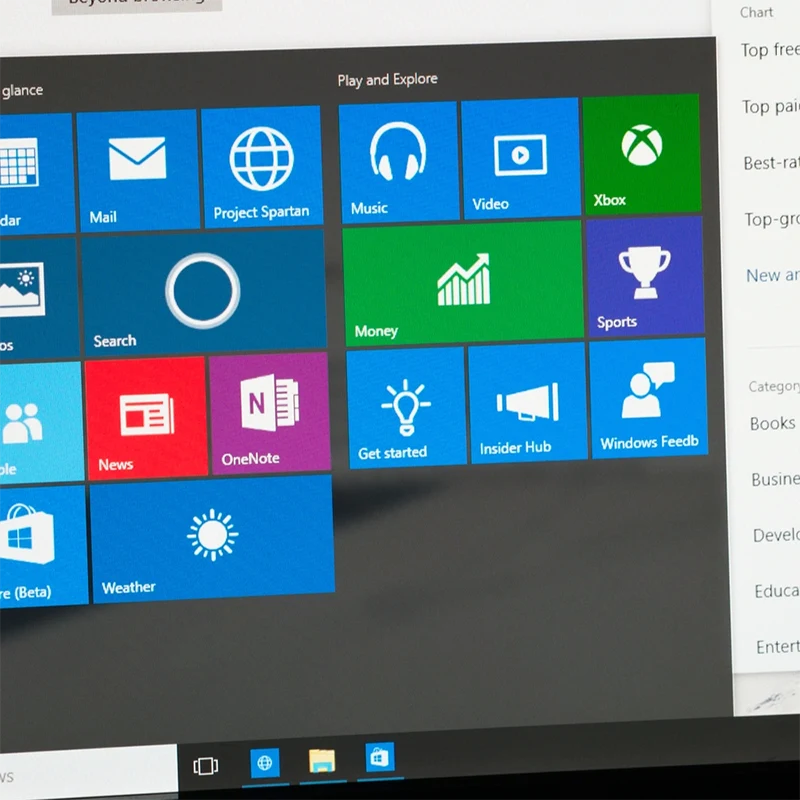Image resolution: width=800 pixels, height=800 pixels.
Task: Open the Sports trophy tile
Action: click(645, 276)
